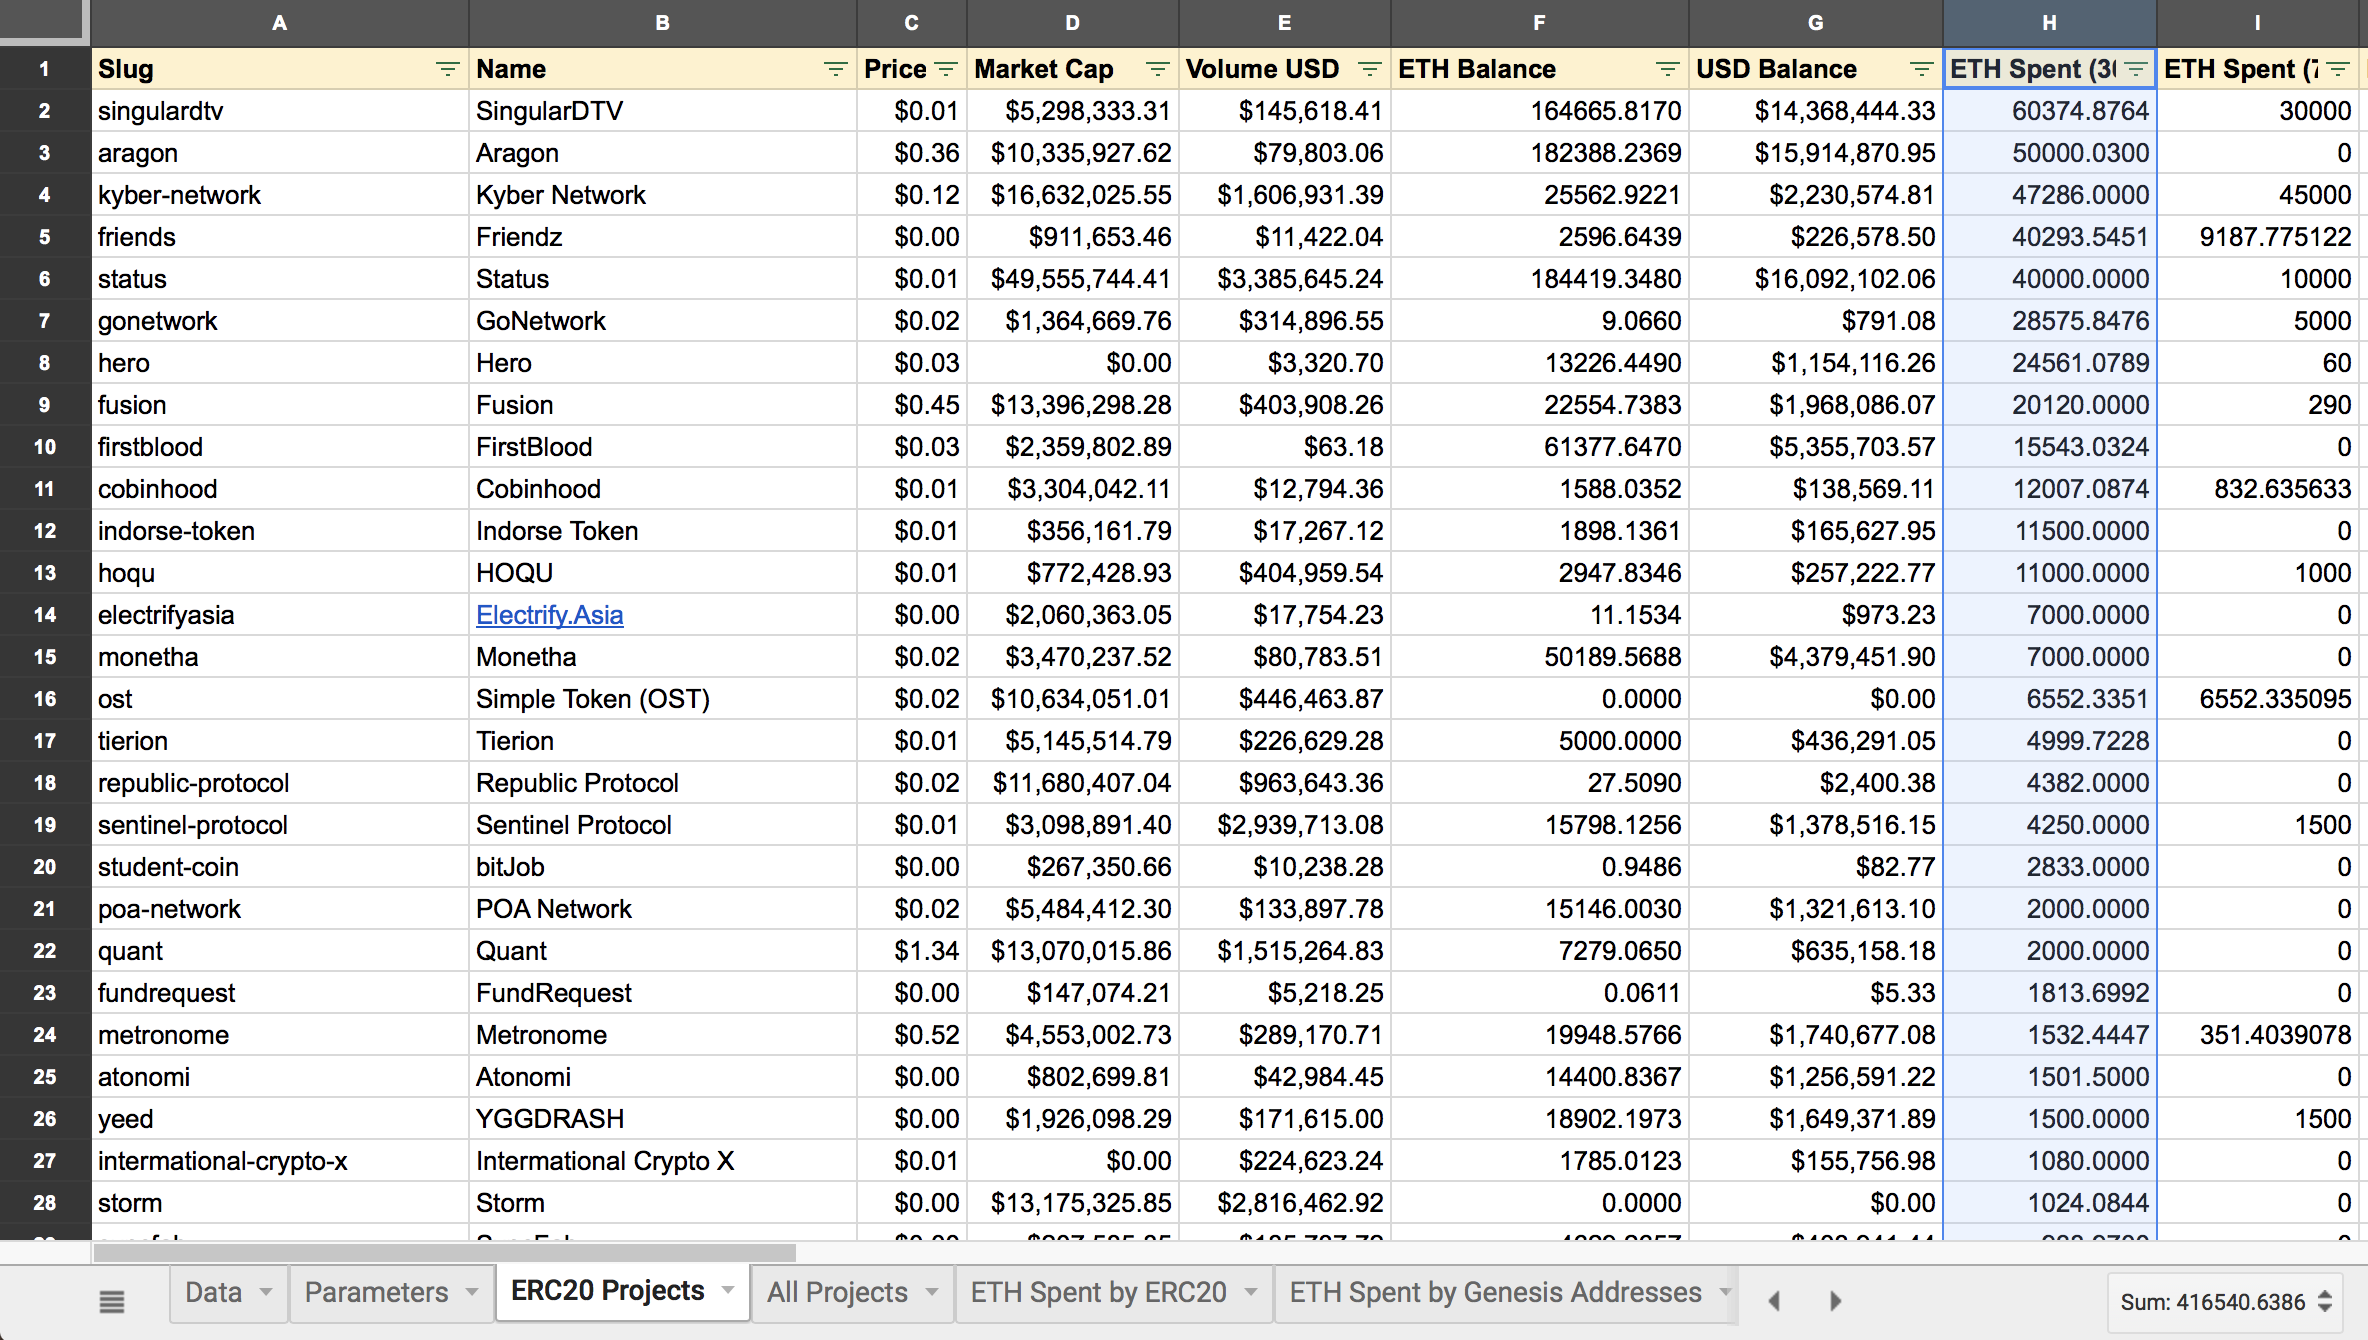
Task: Open filter icon in Slug header
Action: tap(447, 69)
